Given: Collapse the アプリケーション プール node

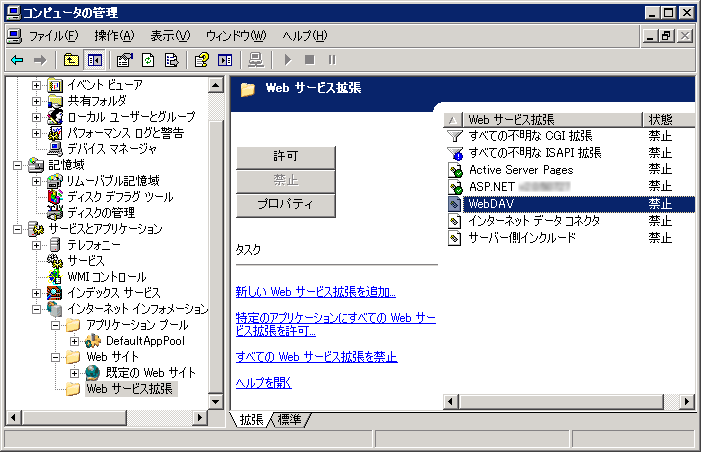Looking at the screenshot, I should pyautogui.click(x=55, y=325).
